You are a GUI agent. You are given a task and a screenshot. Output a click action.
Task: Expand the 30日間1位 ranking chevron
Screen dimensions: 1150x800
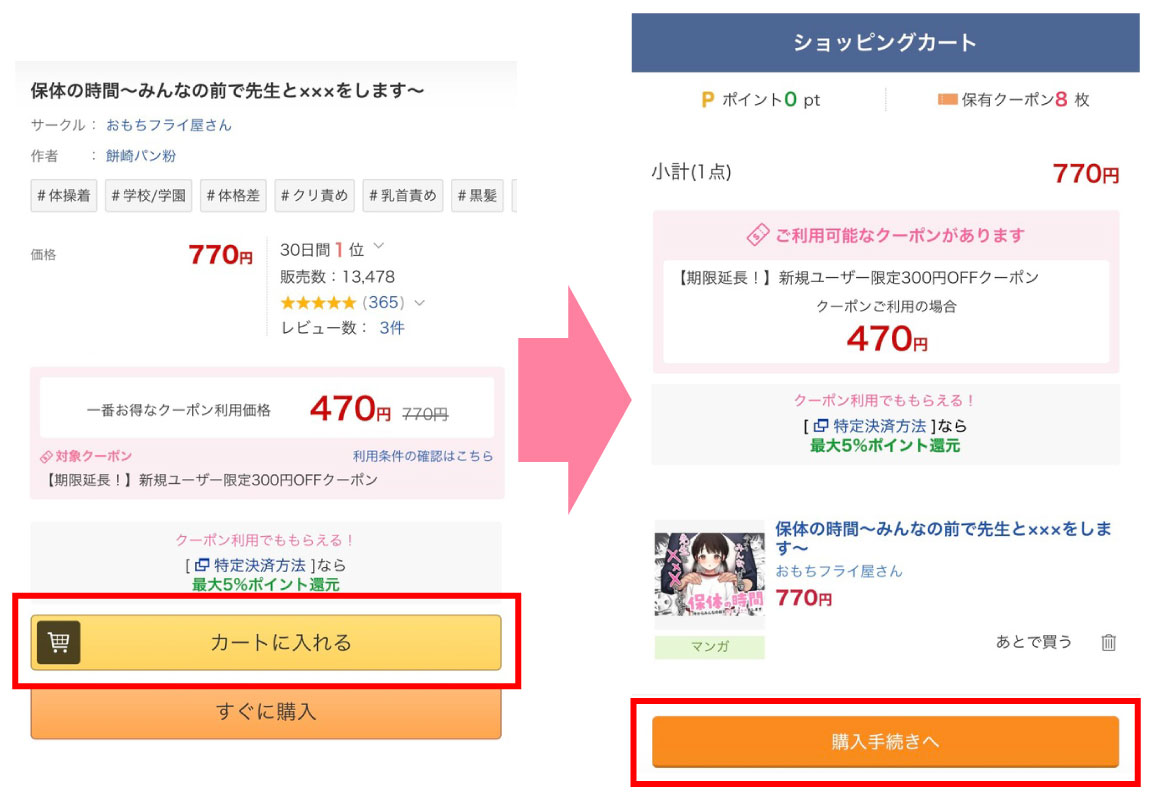click(378, 247)
